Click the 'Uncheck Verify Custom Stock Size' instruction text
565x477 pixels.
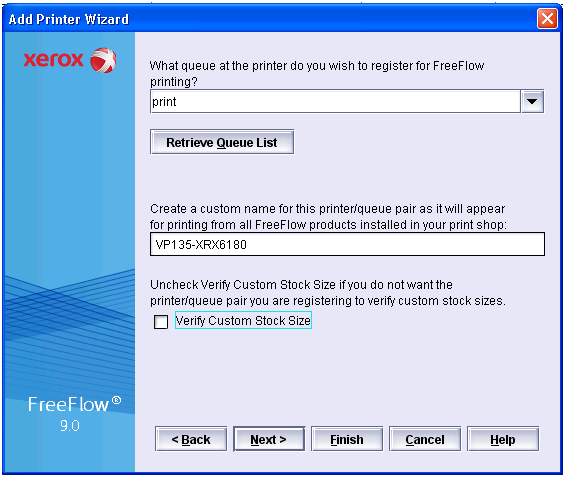click(328, 293)
